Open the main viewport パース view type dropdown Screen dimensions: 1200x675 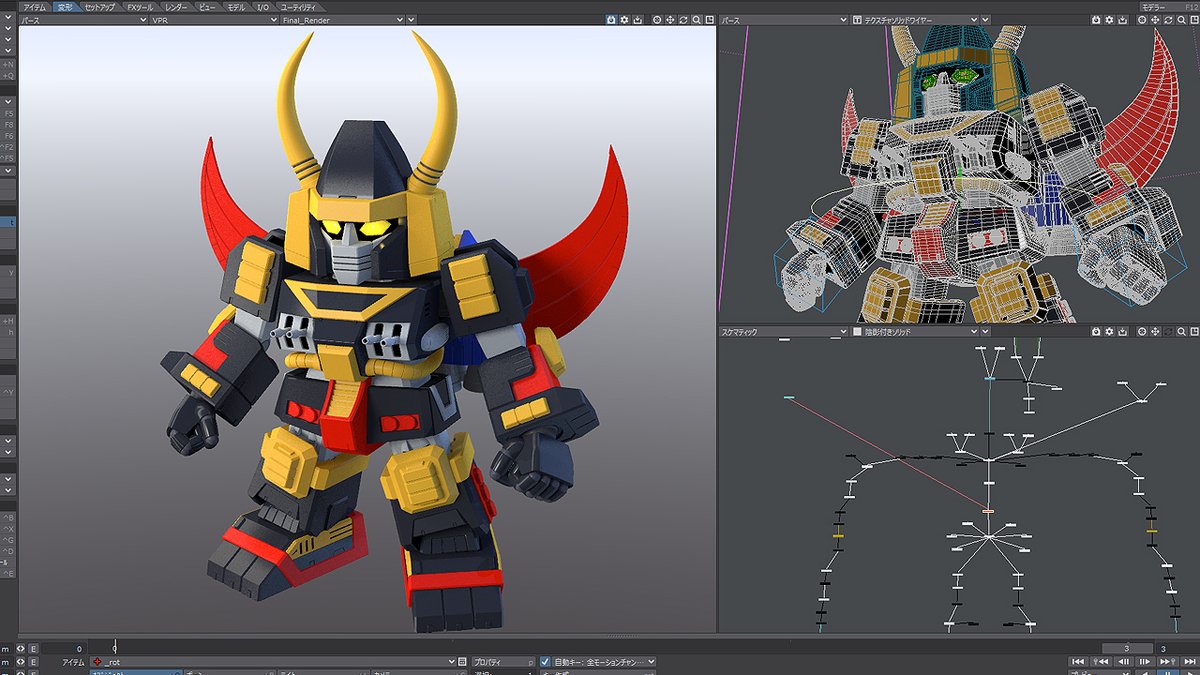pos(83,19)
